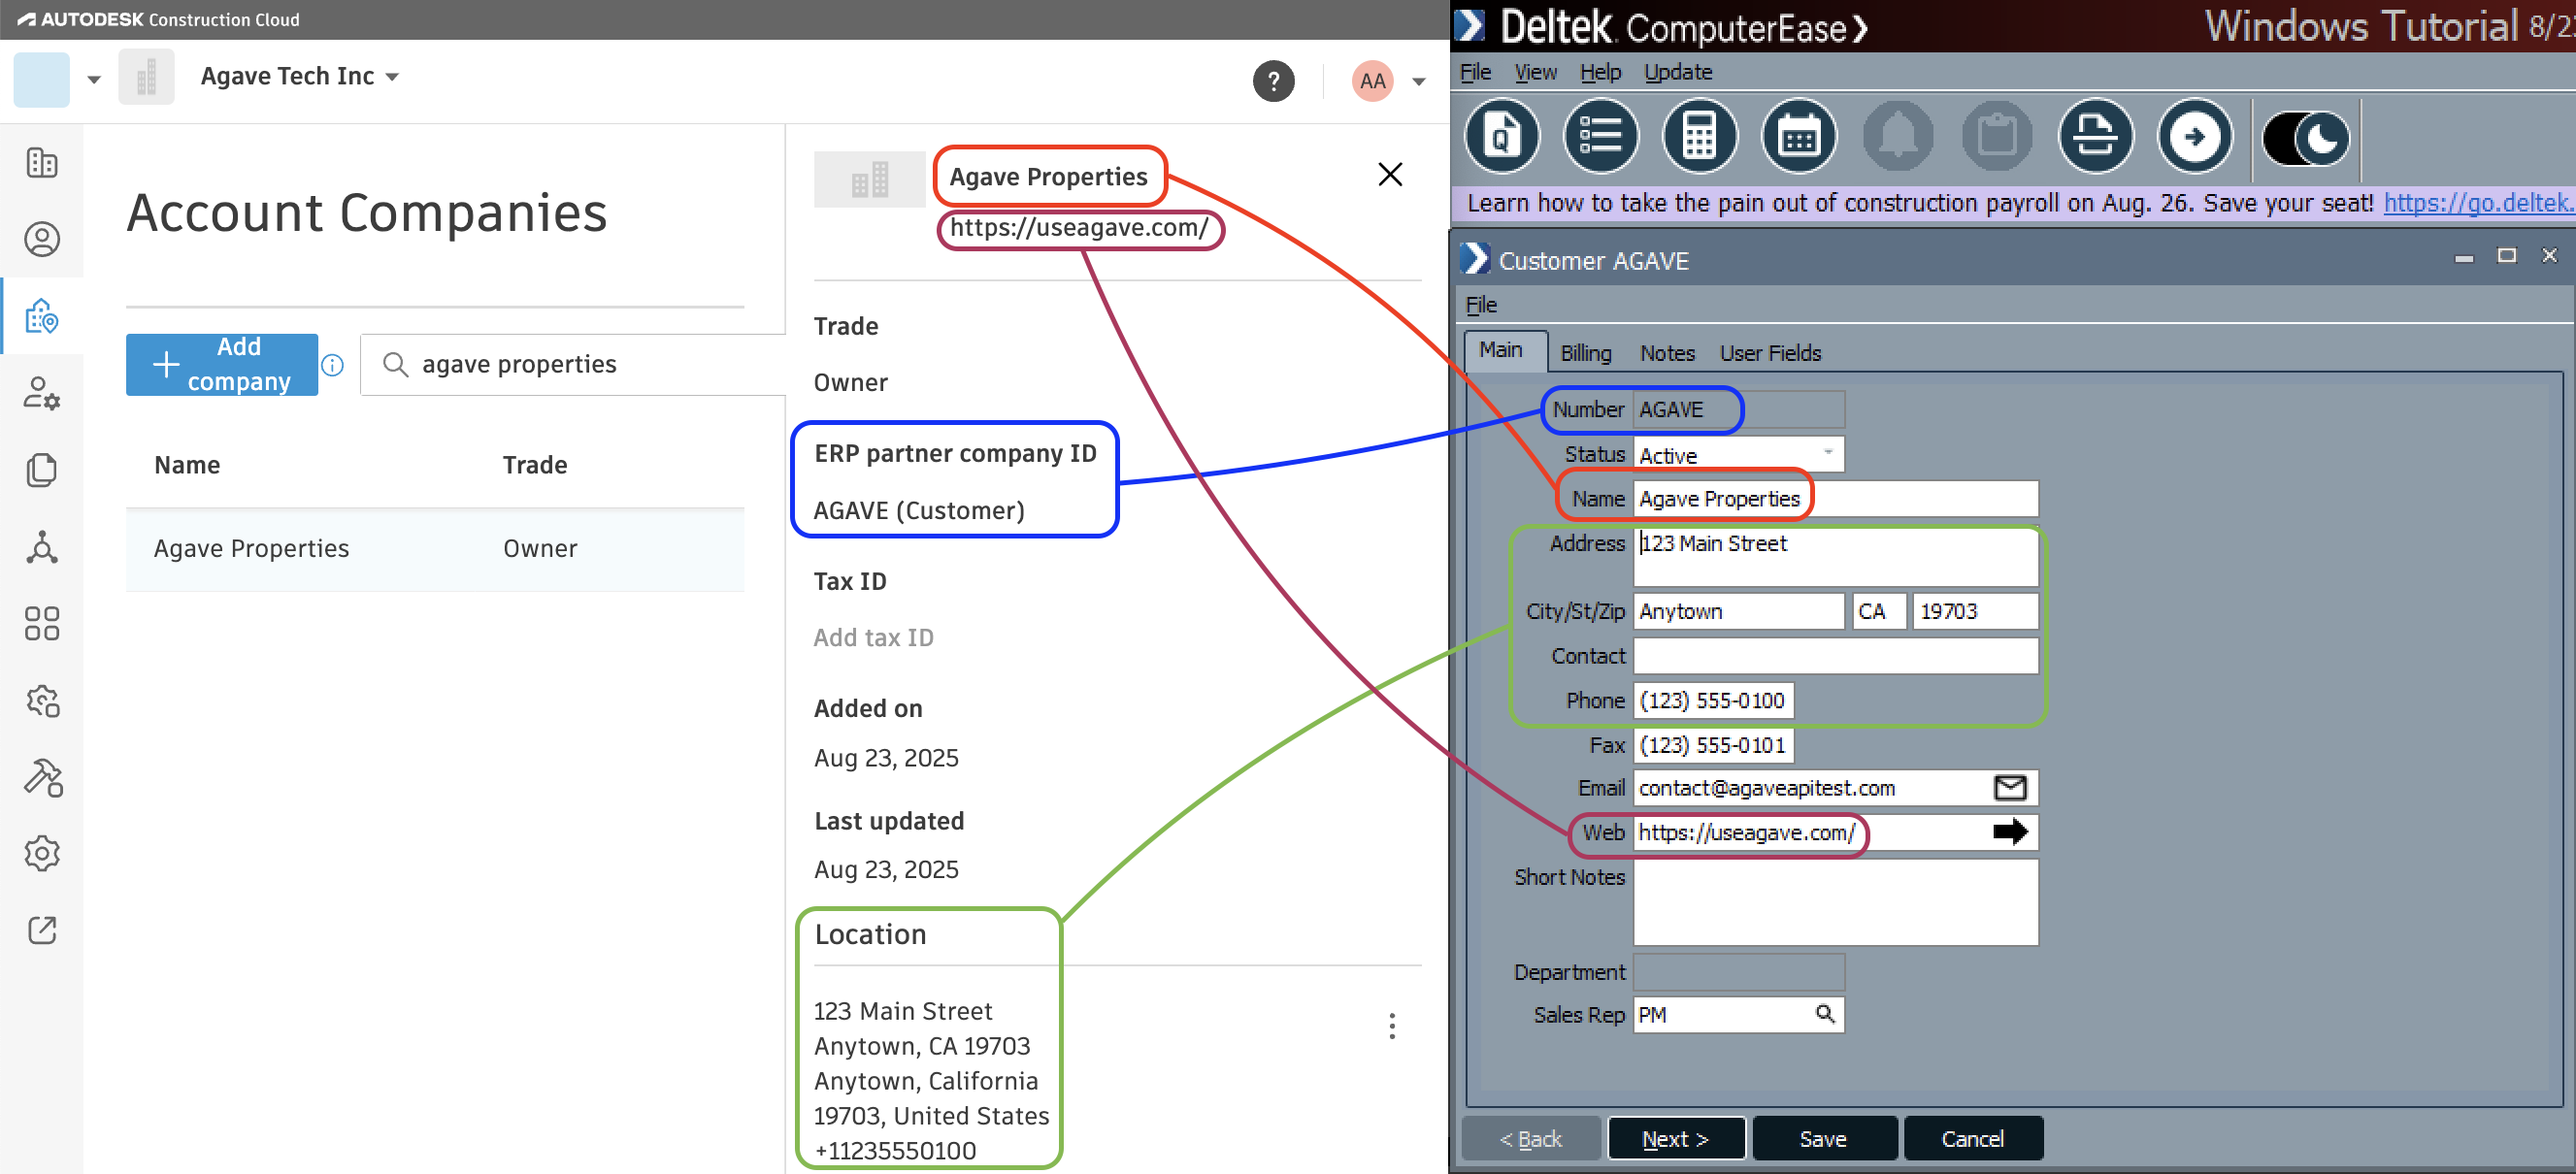This screenshot has width=2576, height=1174.
Task: Open the AA user avatar menu
Action: (1372, 81)
